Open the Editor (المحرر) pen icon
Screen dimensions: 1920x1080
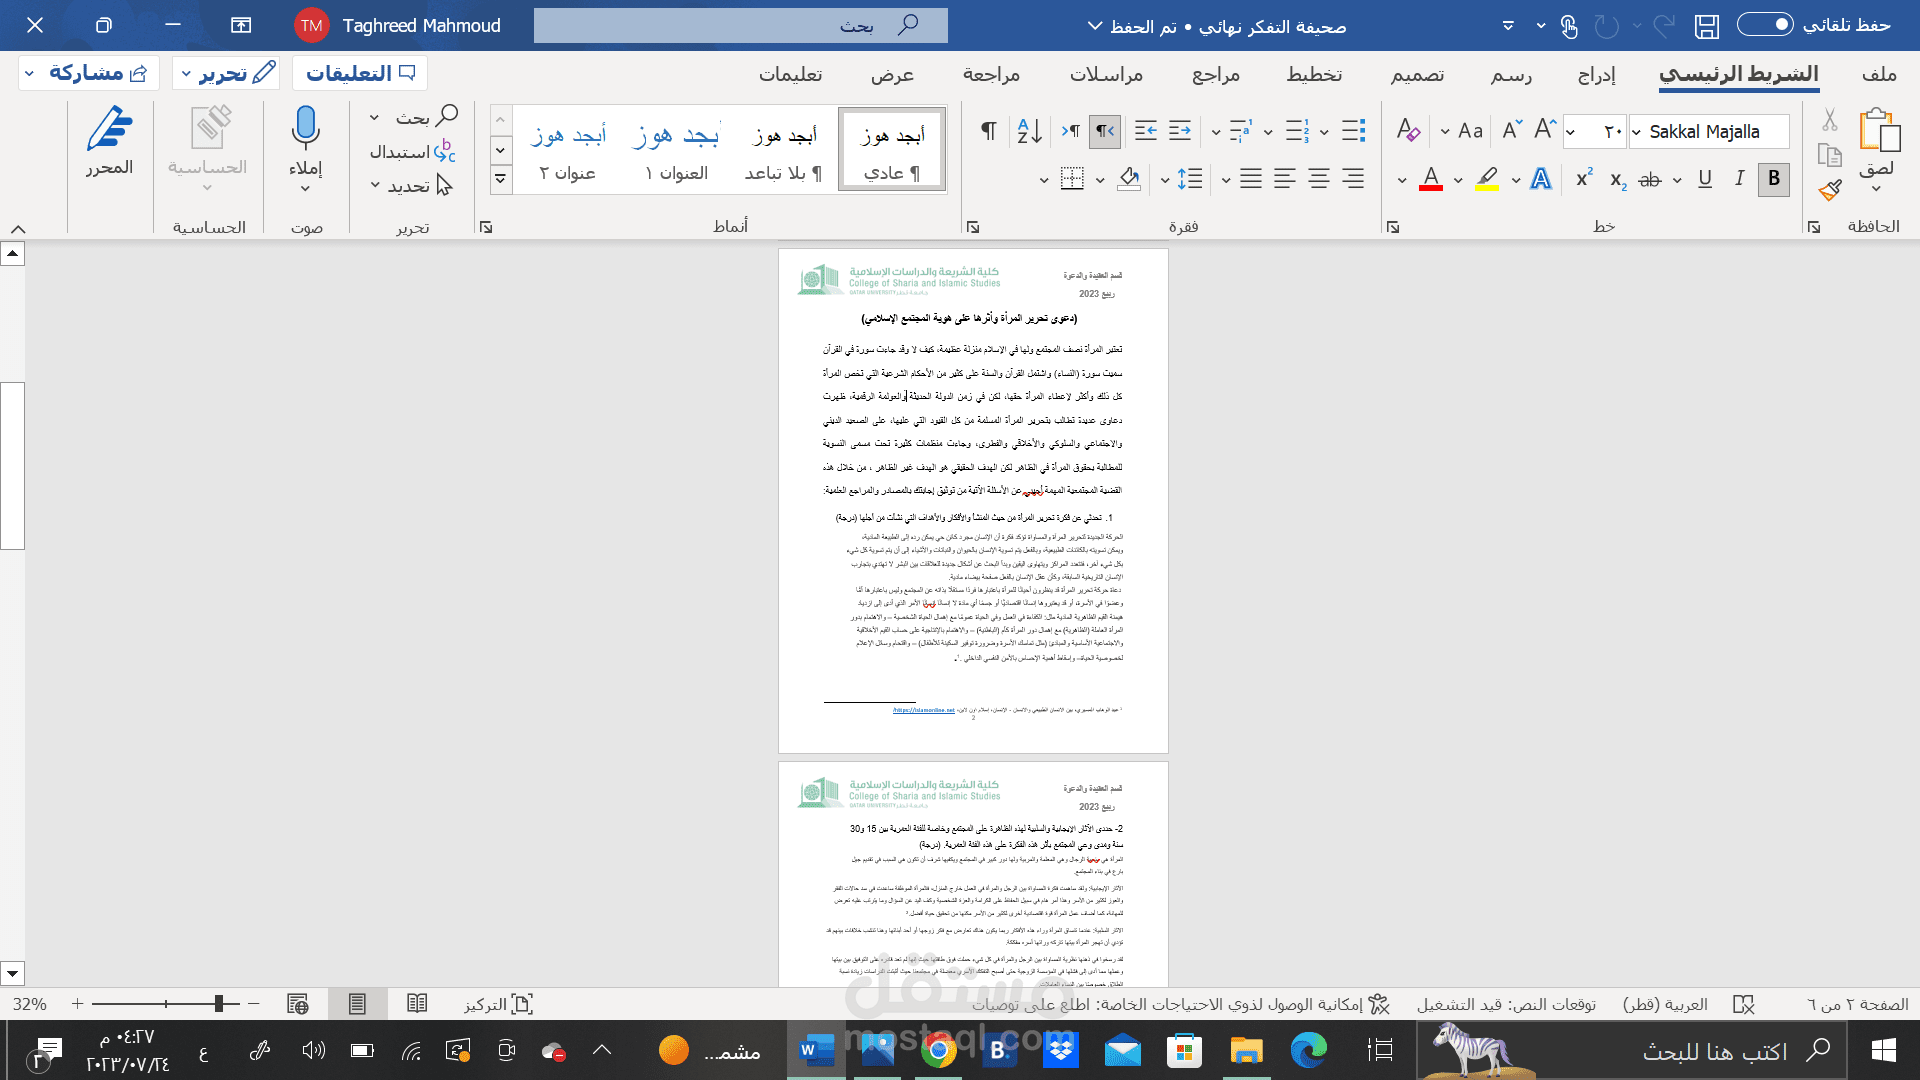[x=109, y=130]
